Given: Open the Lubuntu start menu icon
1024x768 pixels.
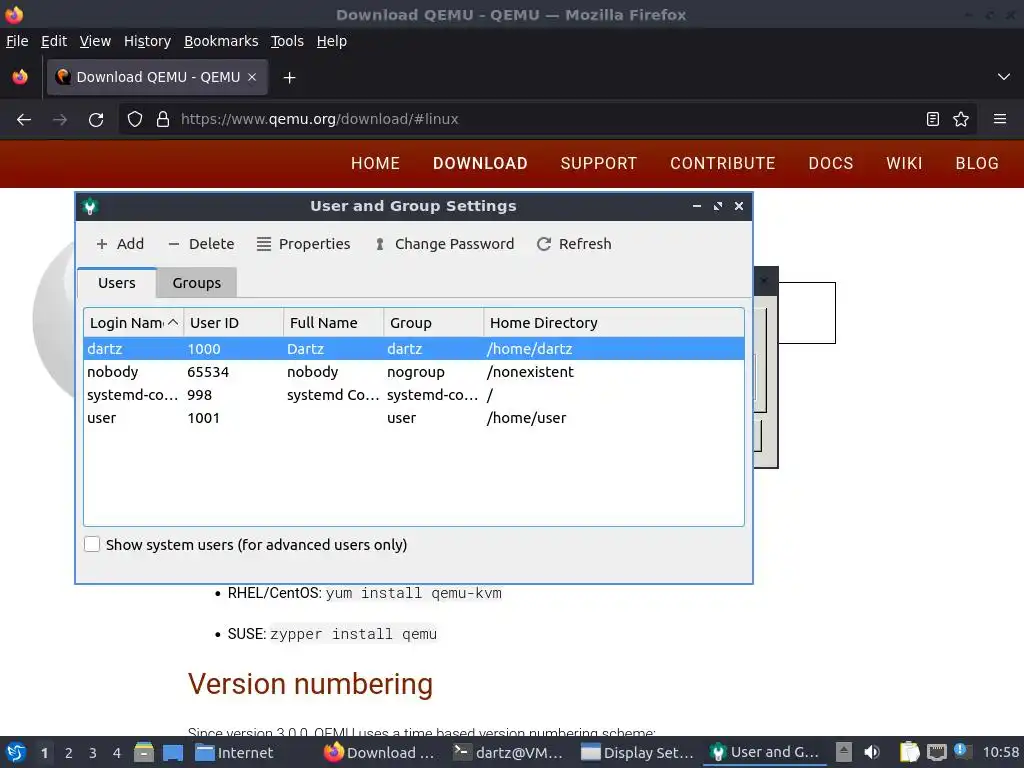Looking at the screenshot, I should pyautogui.click(x=16, y=753).
